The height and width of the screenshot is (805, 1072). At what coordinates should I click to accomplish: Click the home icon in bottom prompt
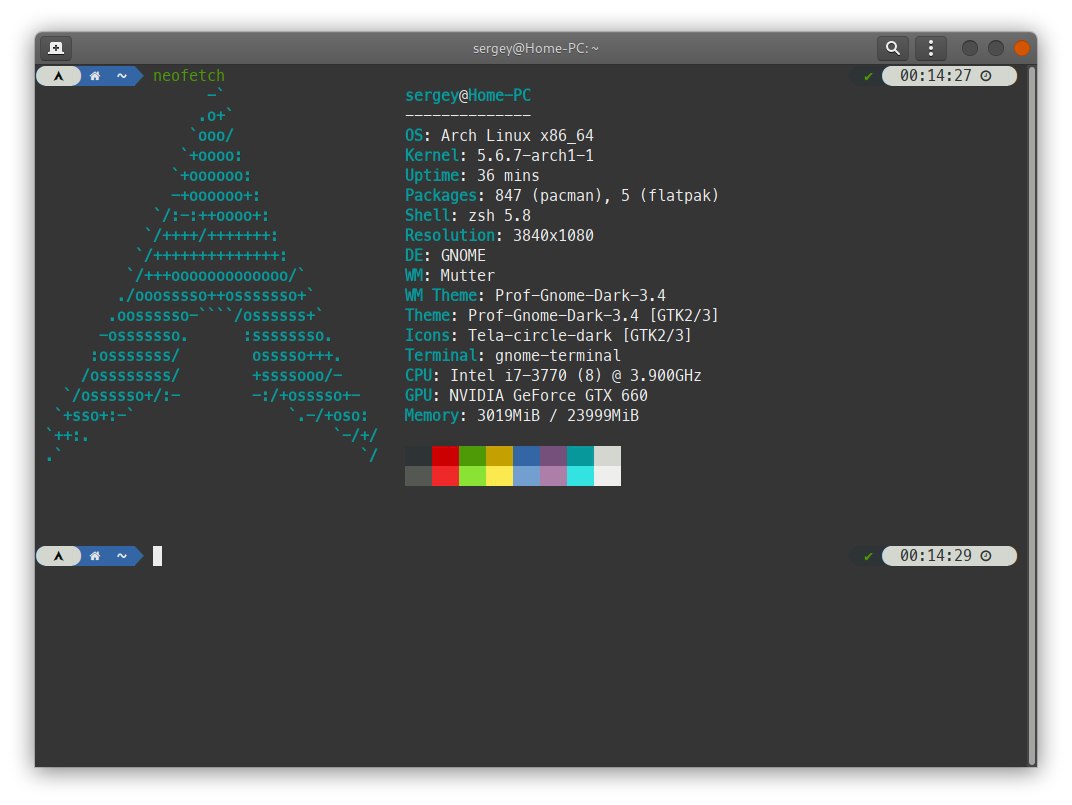point(95,556)
